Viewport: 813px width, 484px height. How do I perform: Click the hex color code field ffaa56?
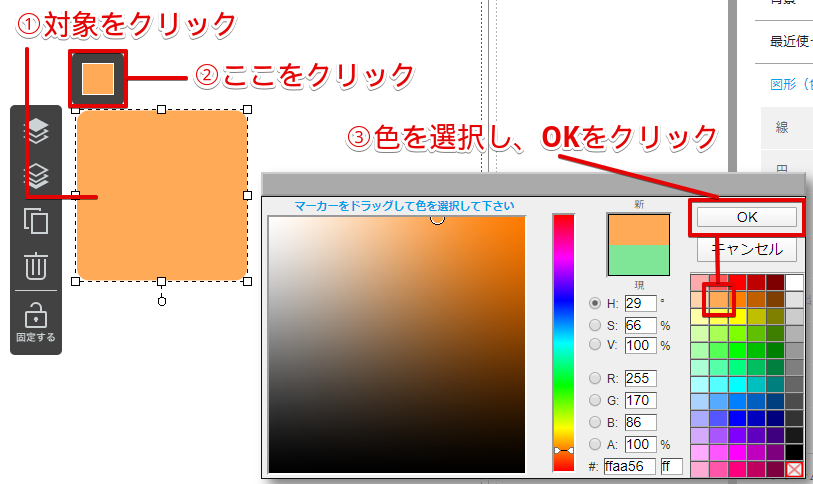point(629,466)
